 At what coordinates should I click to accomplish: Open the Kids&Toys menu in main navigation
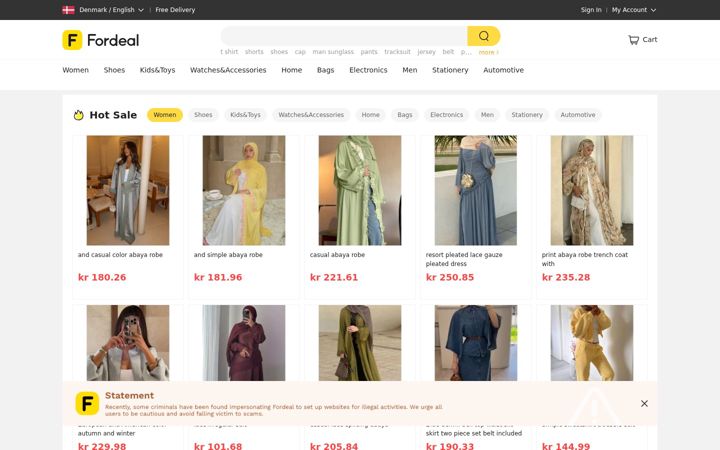pos(158,70)
